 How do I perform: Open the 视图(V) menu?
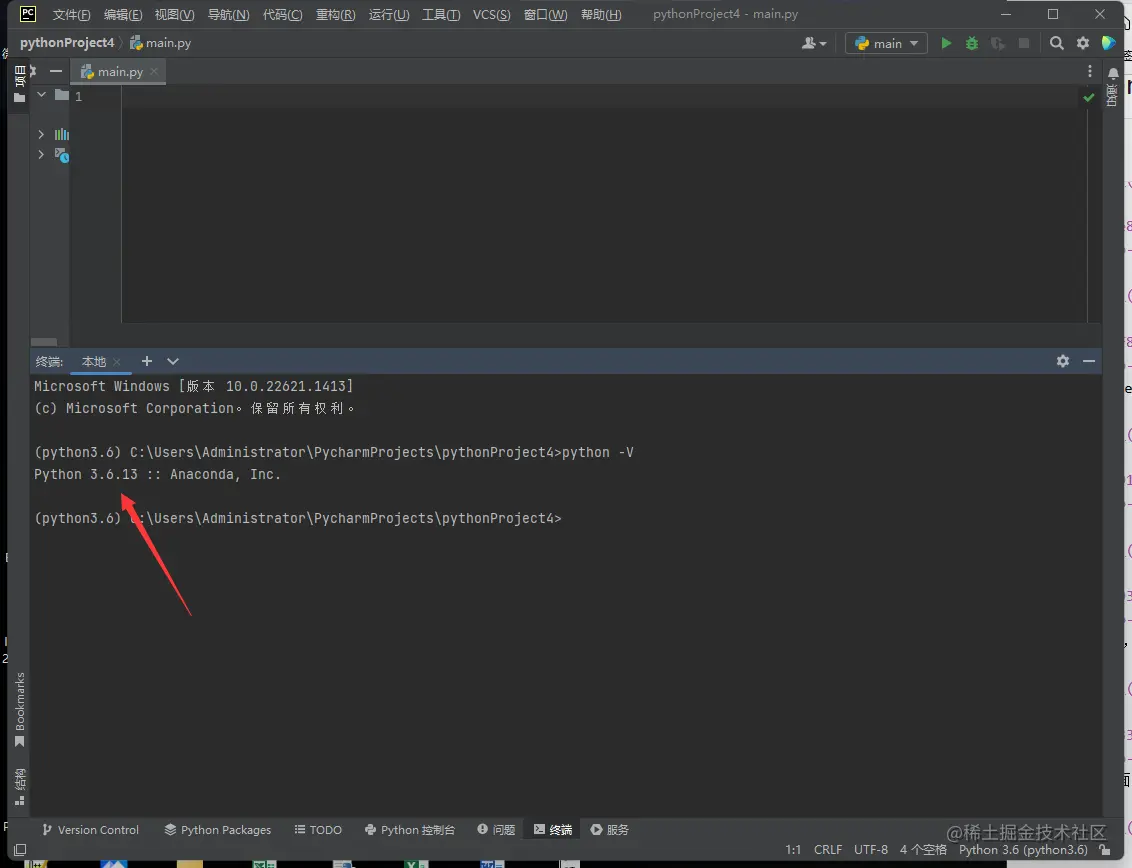tap(175, 14)
